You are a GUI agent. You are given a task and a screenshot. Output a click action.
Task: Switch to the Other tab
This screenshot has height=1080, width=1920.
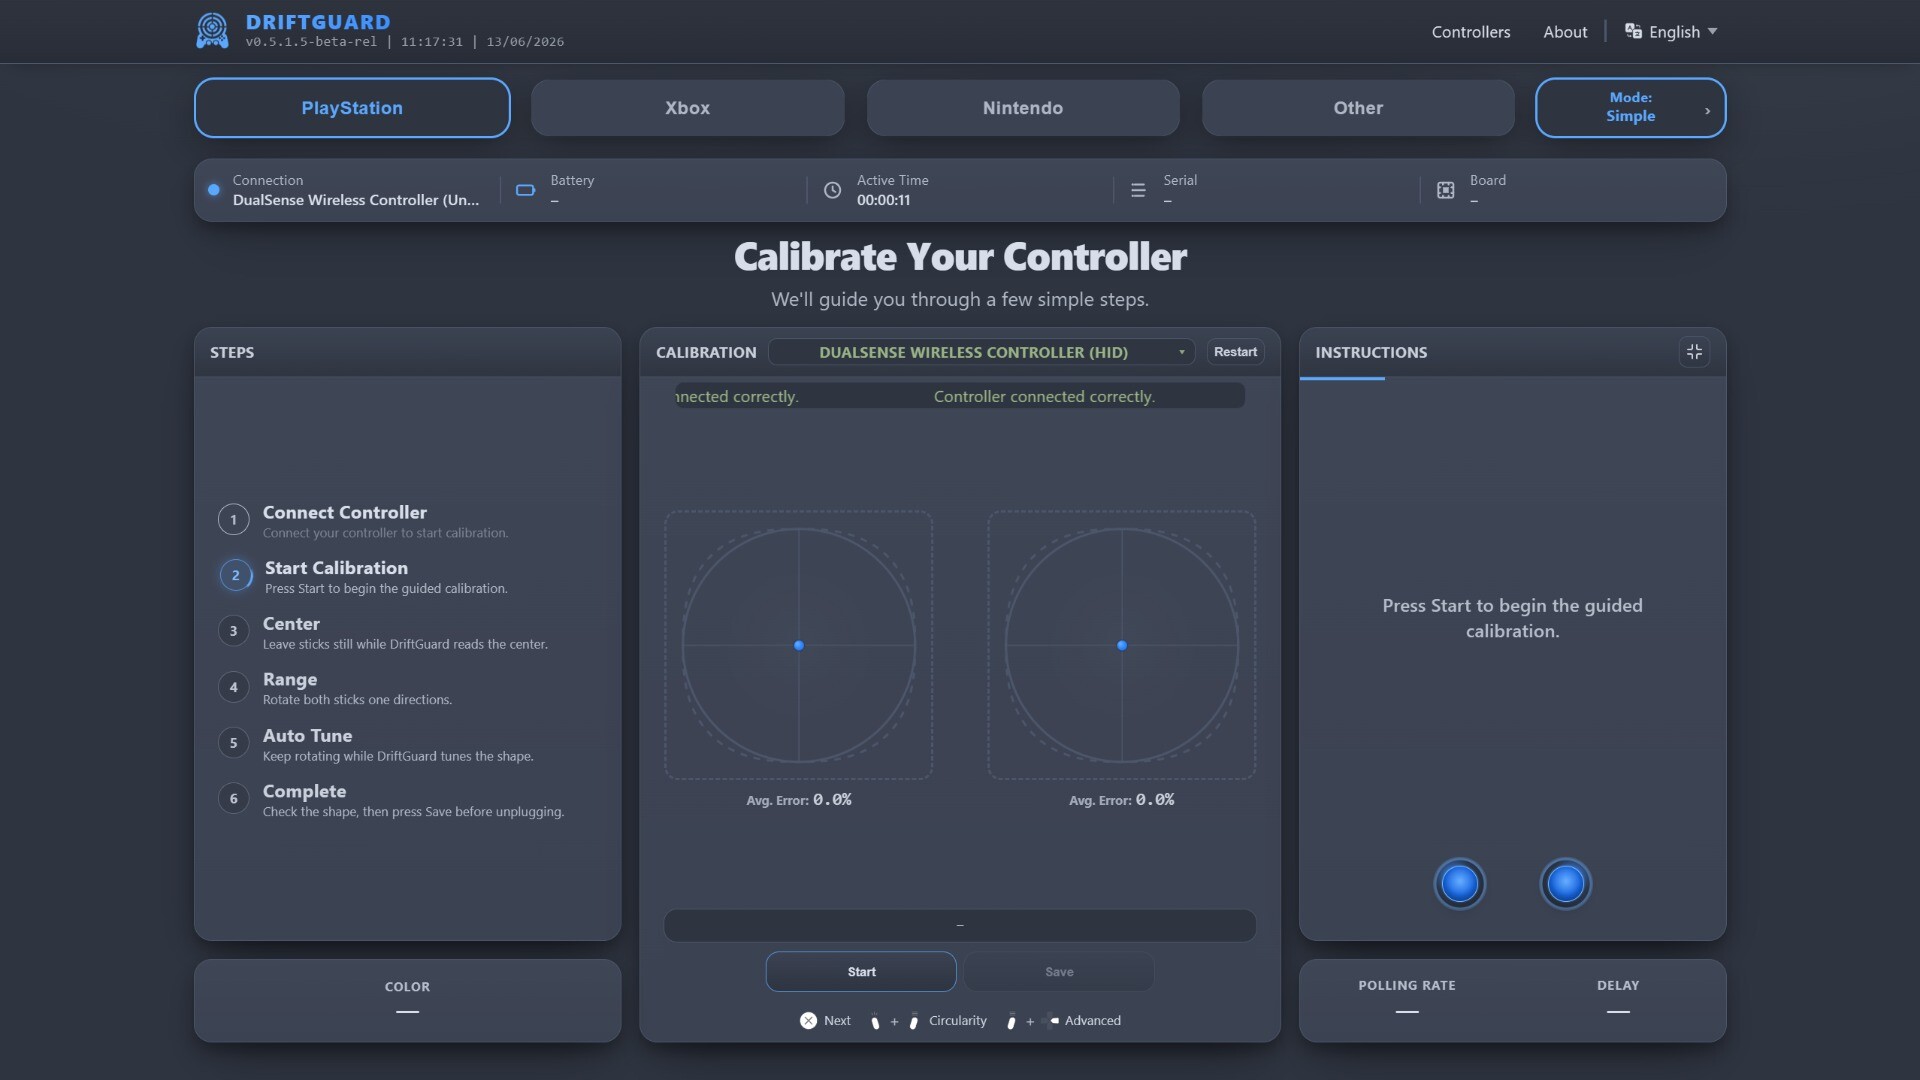click(1358, 107)
